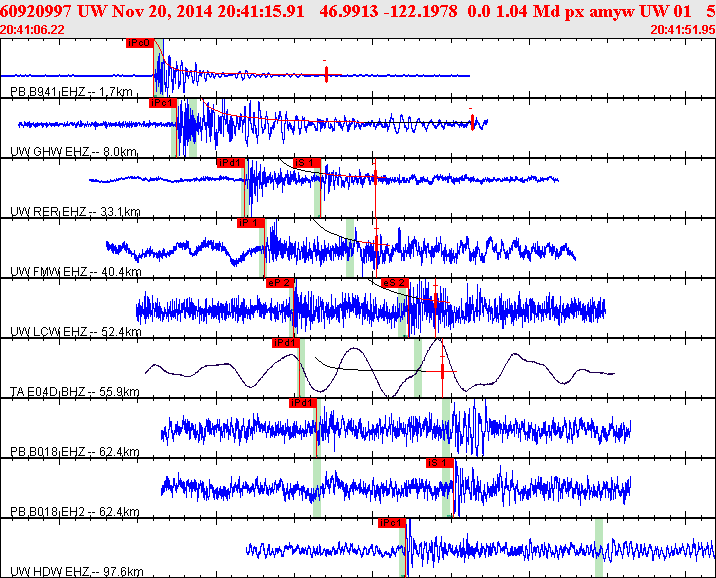This screenshot has width=716, height=578.
Task: Click the red coda end marker on UW LCW trace
Action: [x=436, y=300]
